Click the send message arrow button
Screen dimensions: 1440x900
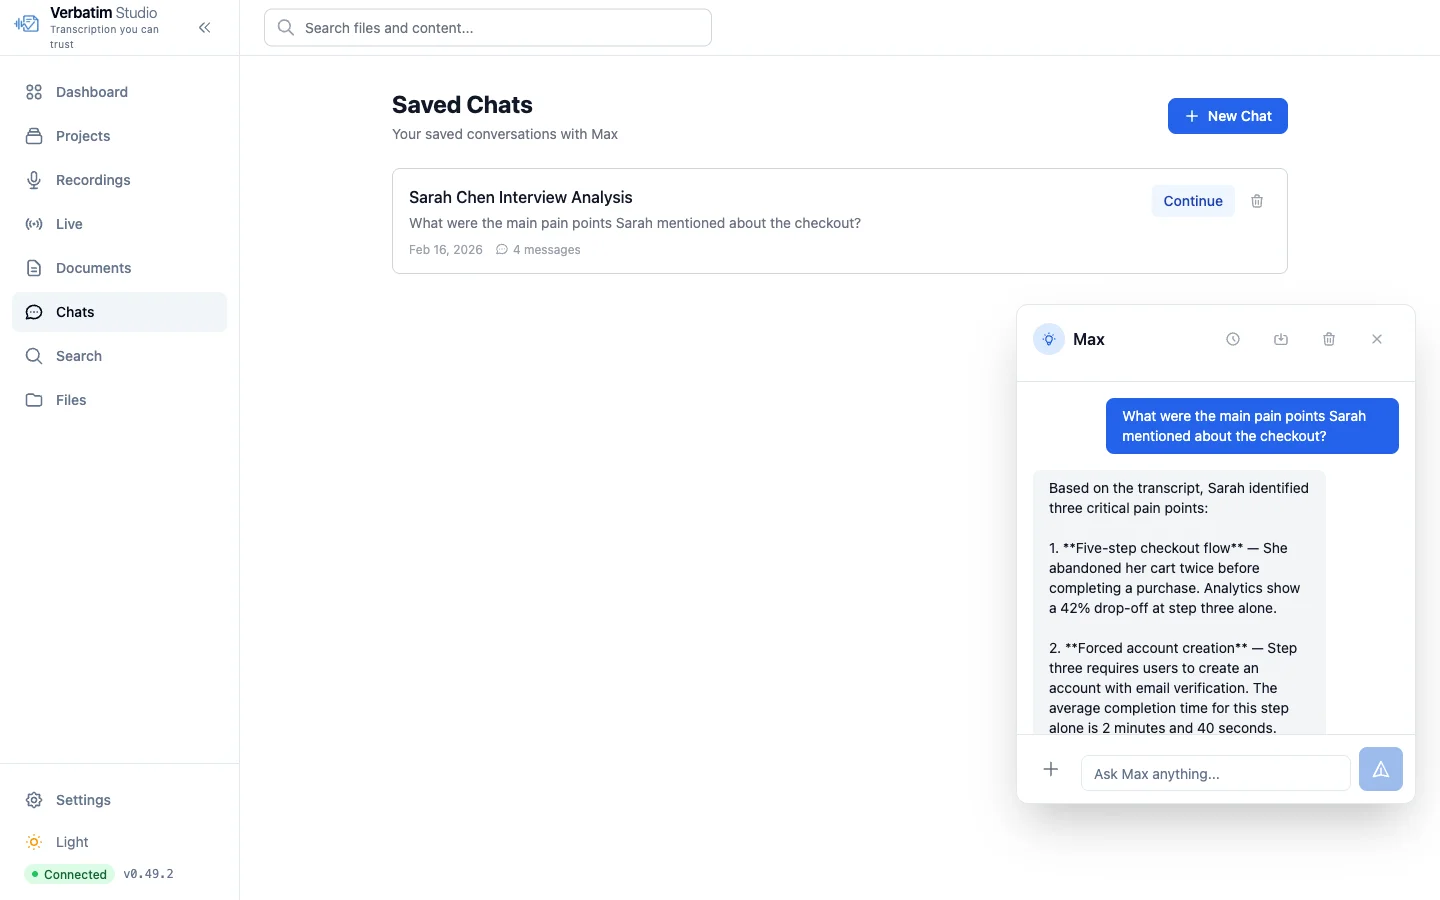pyautogui.click(x=1380, y=769)
